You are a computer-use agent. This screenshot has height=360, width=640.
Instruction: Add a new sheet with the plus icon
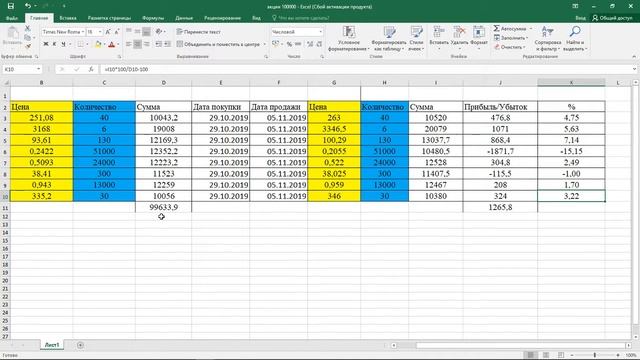click(x=80, y=345)
